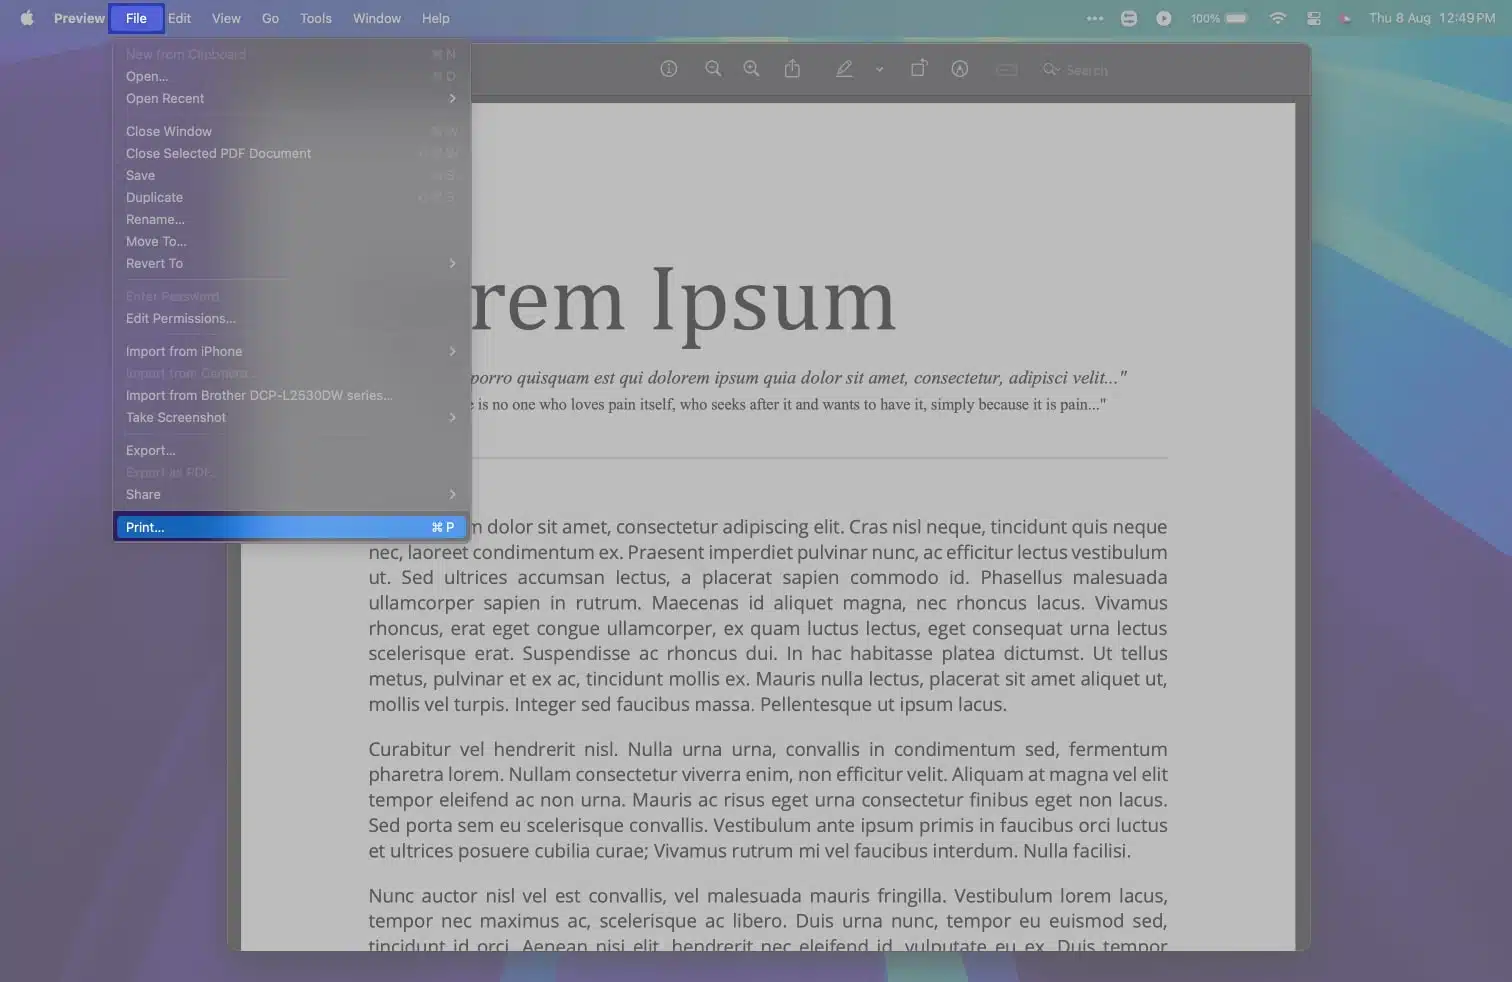This screenshot has height=982, width=1512.
Task: Open the Apple menu
Action: point(27,18)
